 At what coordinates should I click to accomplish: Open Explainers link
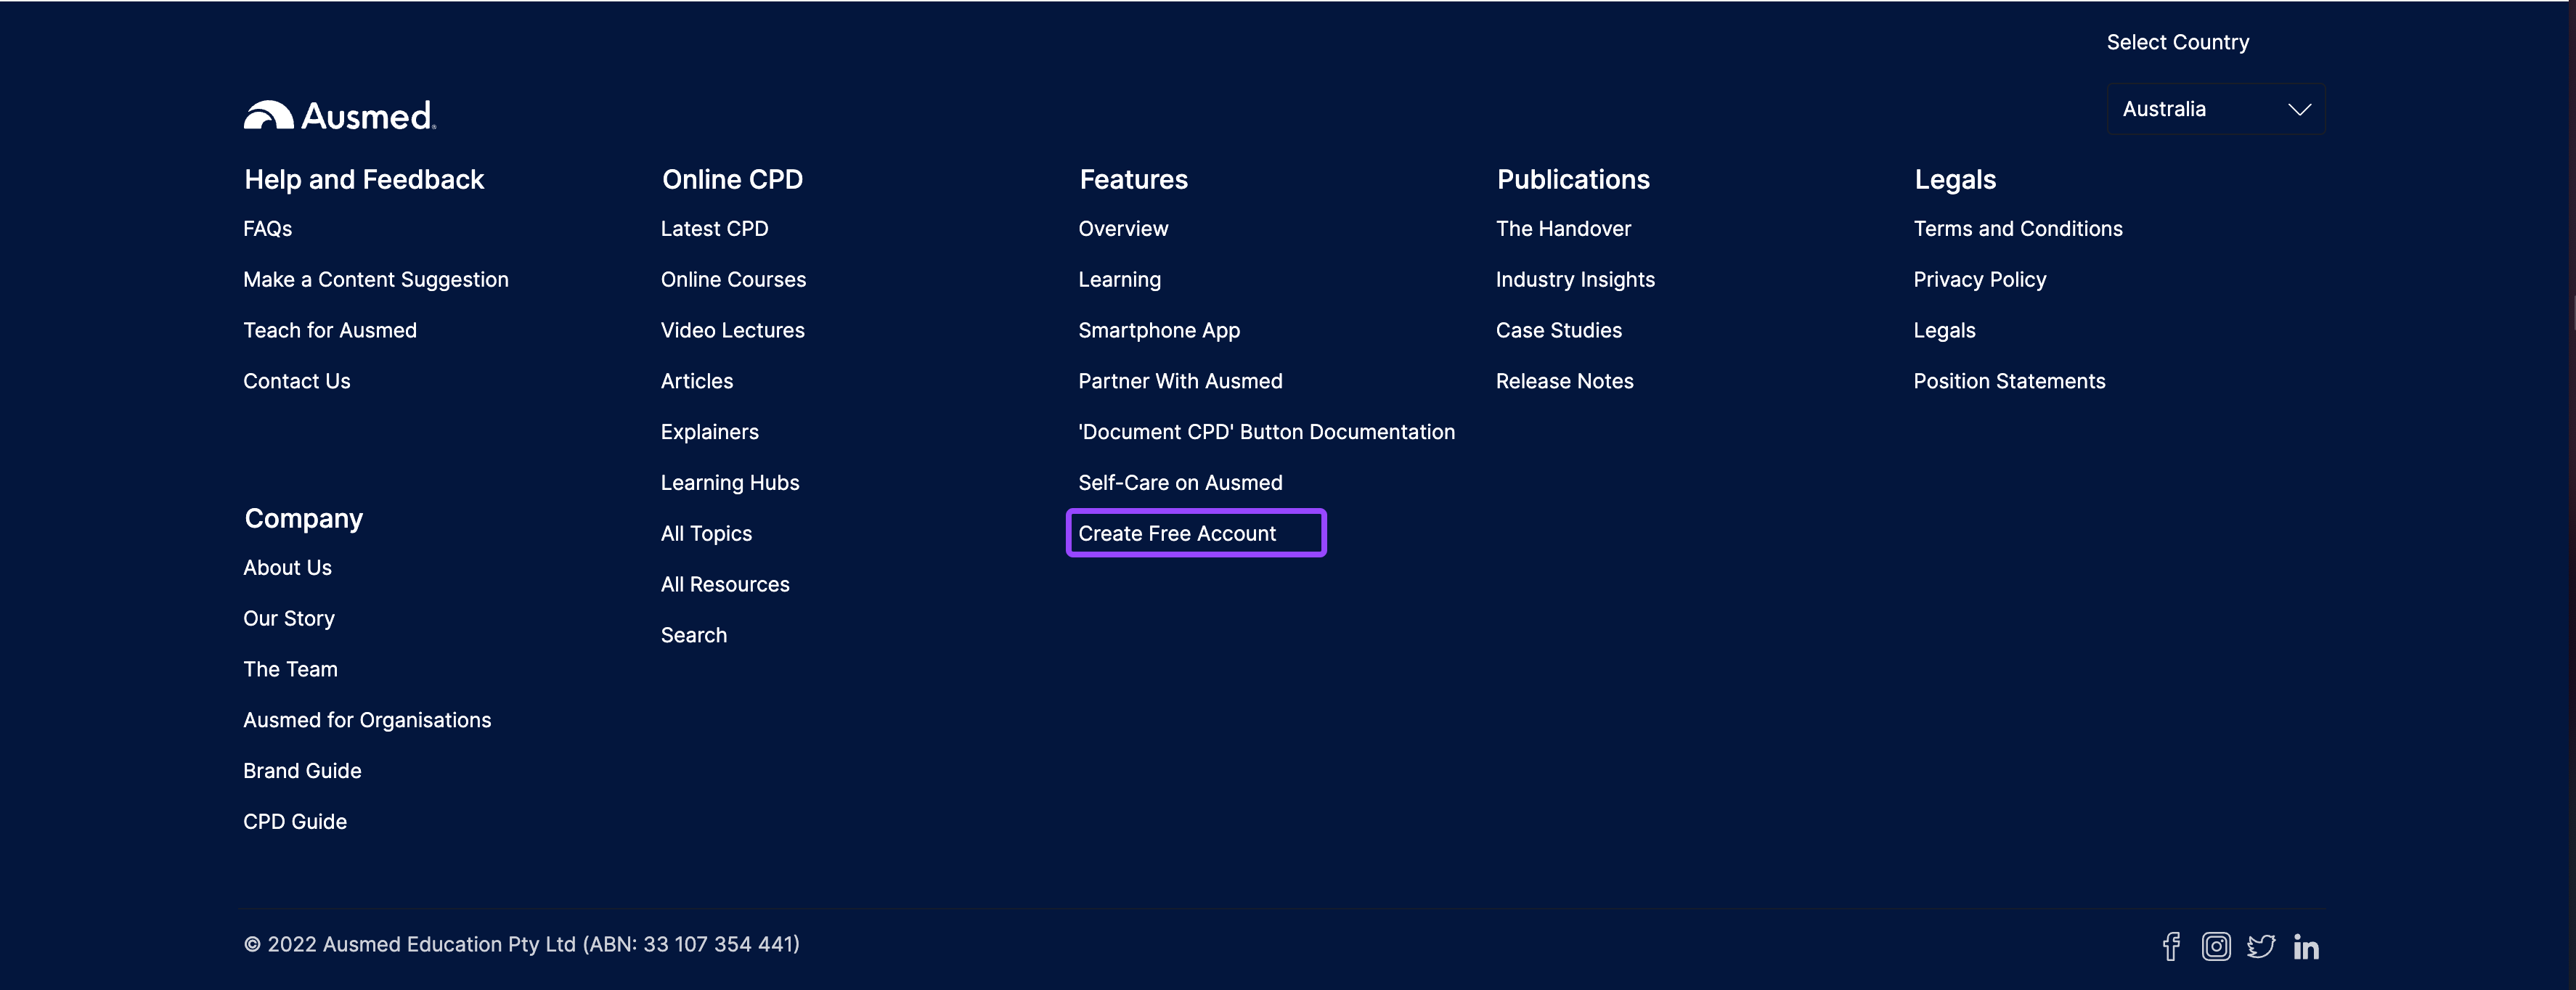tap(710, 432)
